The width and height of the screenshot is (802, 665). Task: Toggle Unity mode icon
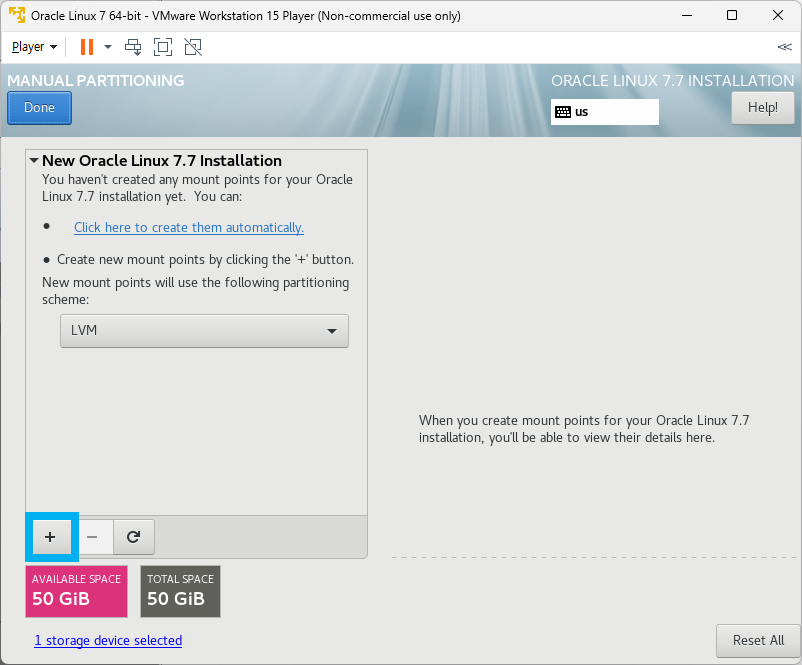(x=193, y=47)
